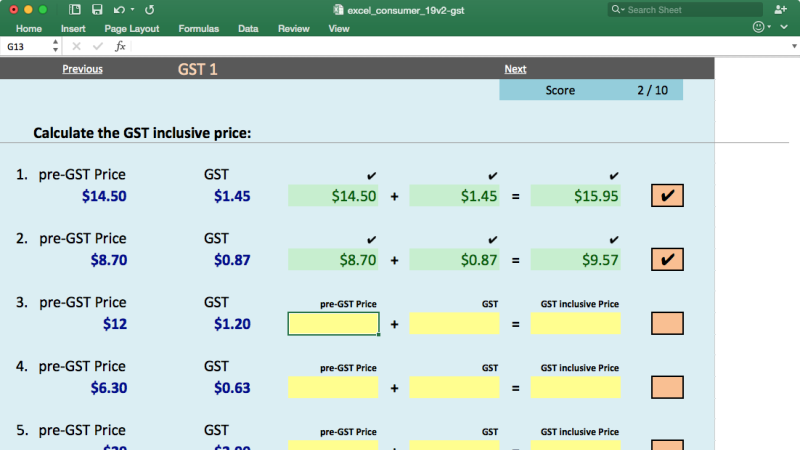Screen dimensions: 800x450
Task: Open the Review ribbon tab
Action: (x=293, y=29)
